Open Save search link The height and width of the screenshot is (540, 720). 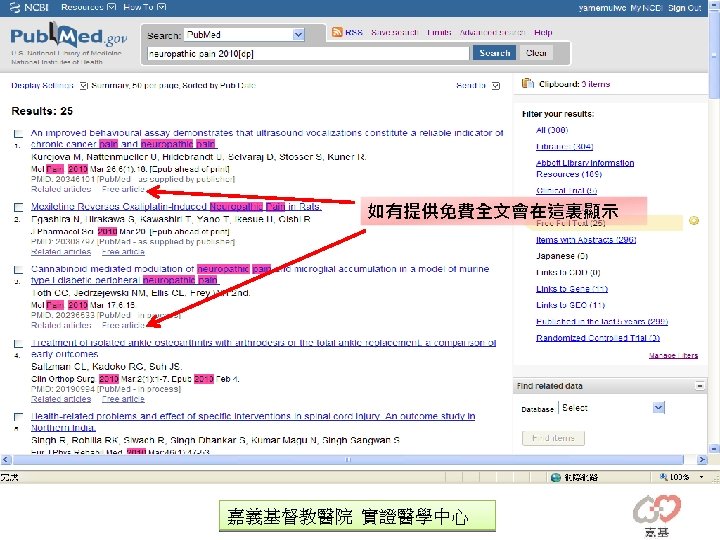pos(394,33)
